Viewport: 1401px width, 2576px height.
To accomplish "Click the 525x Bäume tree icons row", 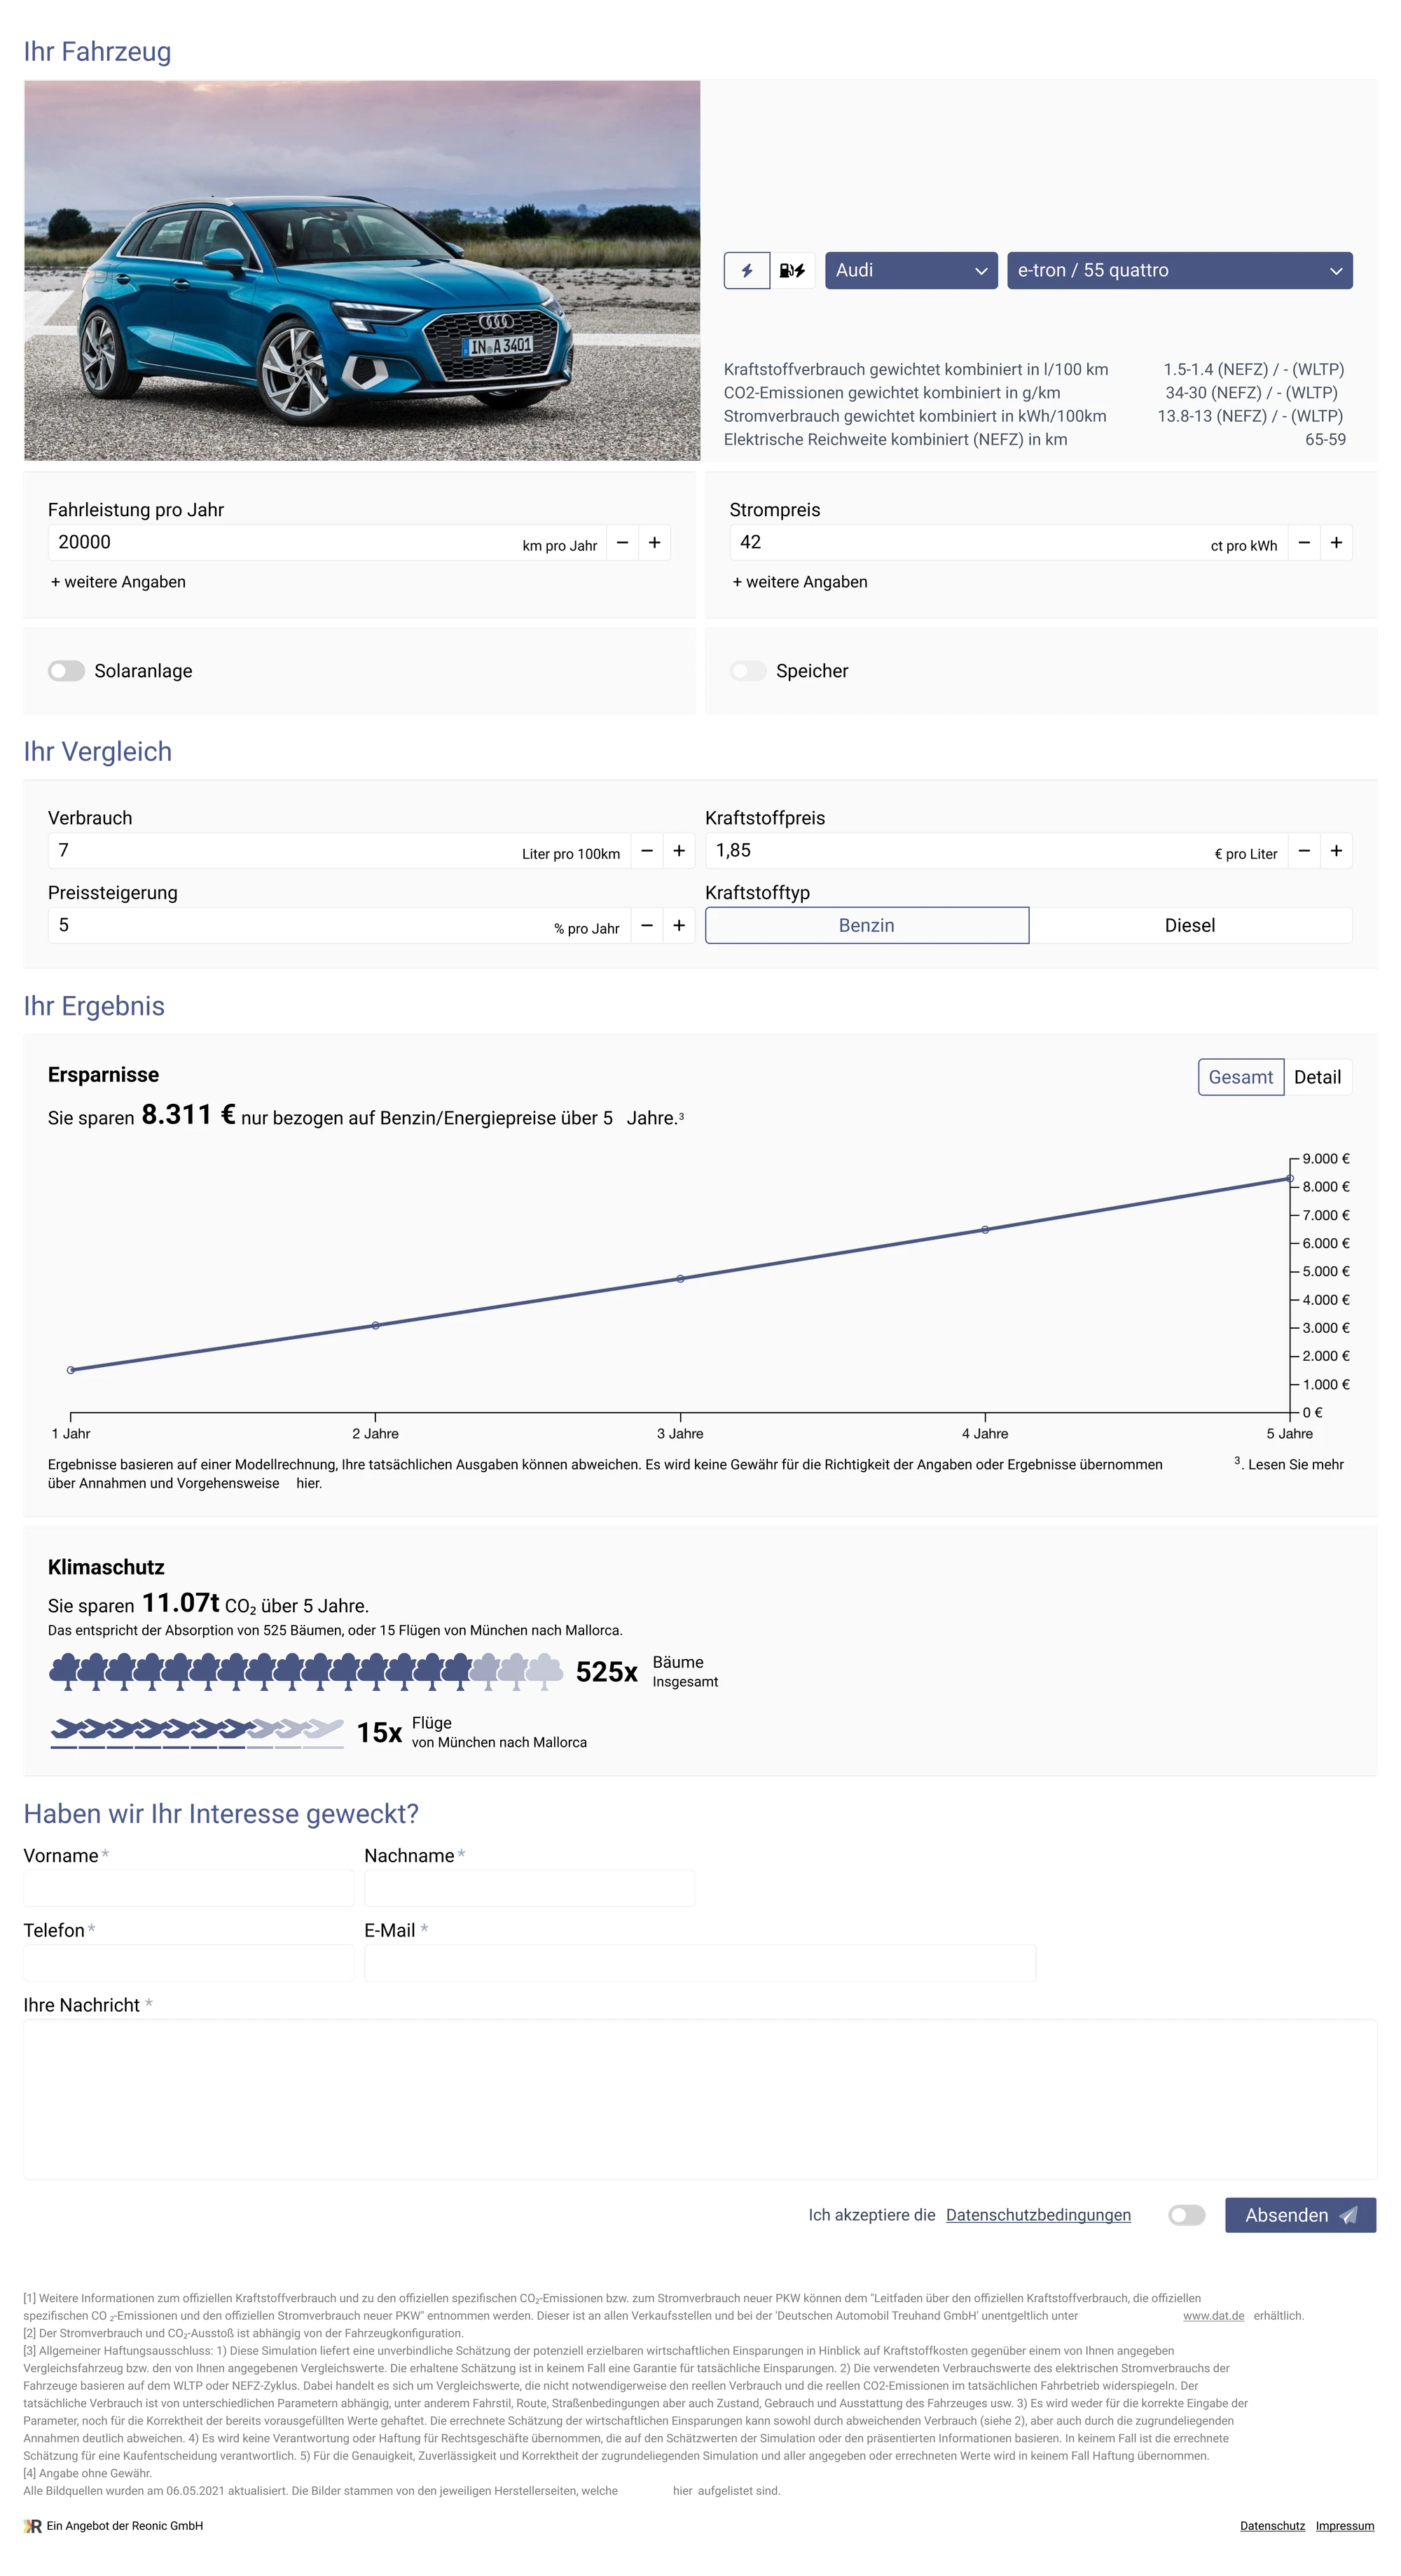I will click(x=306, y=1671).
